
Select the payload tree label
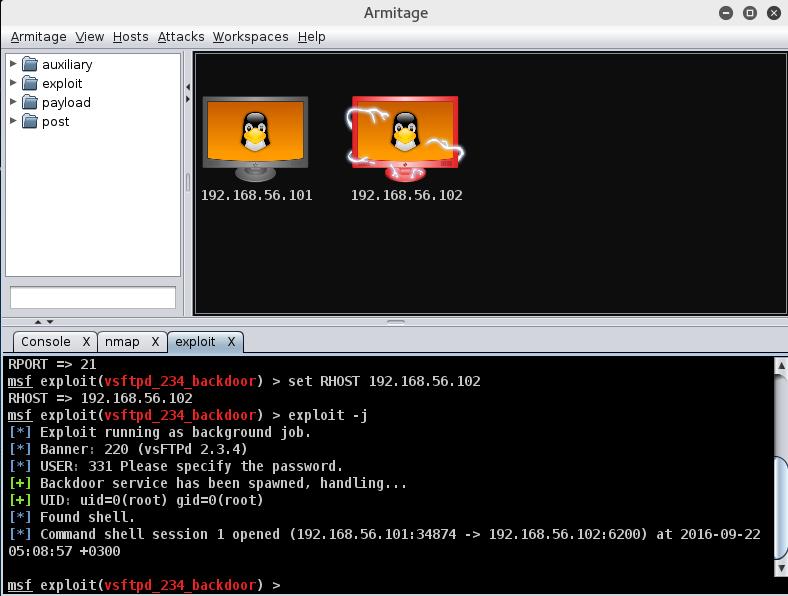(x=66, y=103)
